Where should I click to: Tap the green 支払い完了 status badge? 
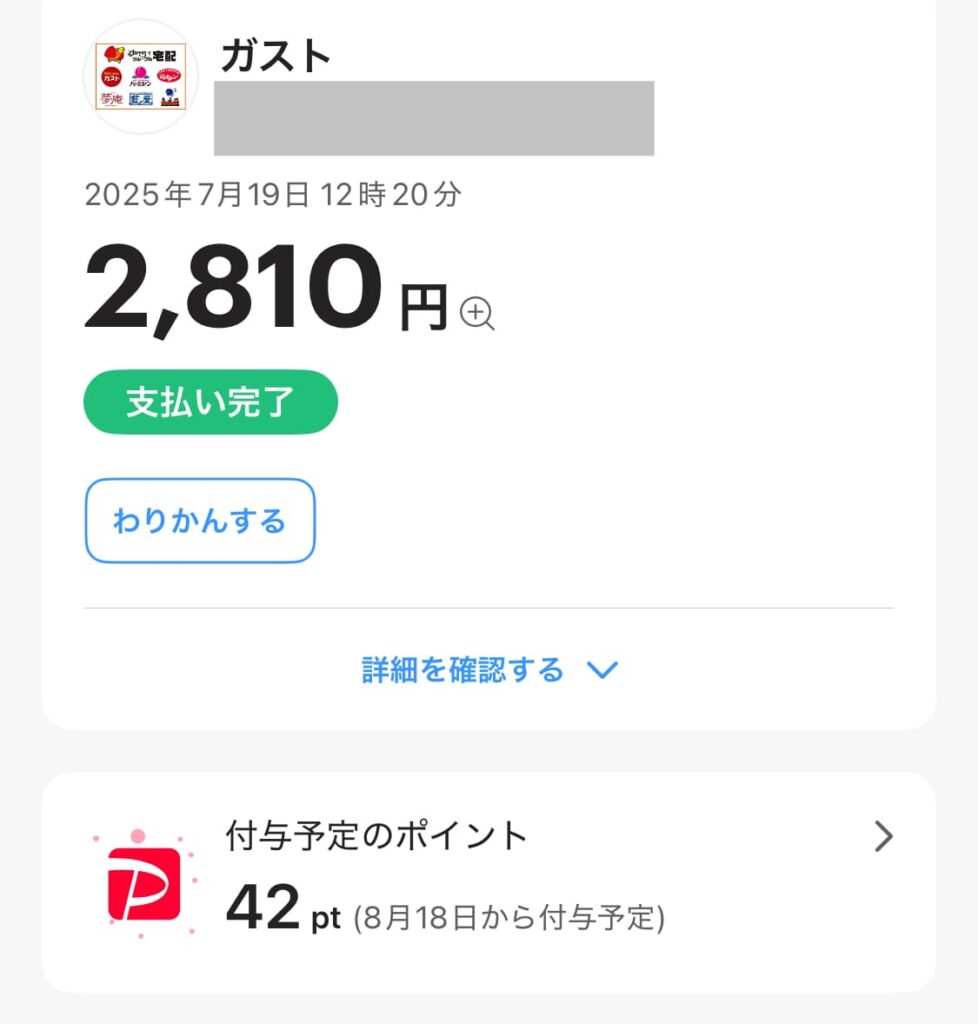210,402
